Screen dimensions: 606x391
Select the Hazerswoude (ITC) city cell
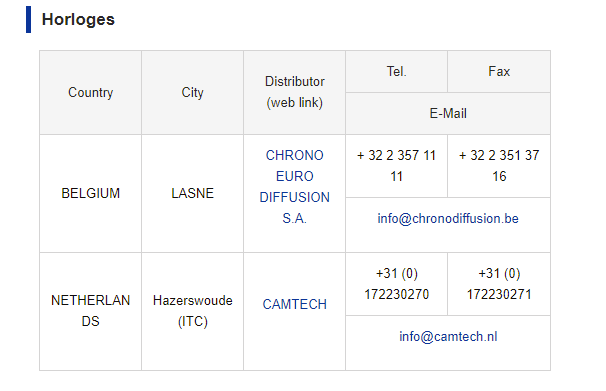[x=192, y=311]
